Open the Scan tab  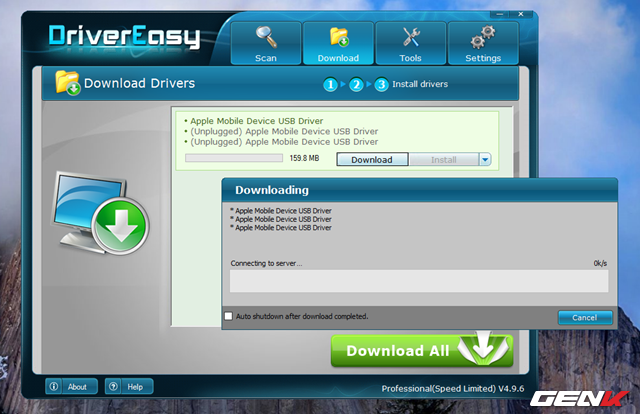tap(266, 42)
